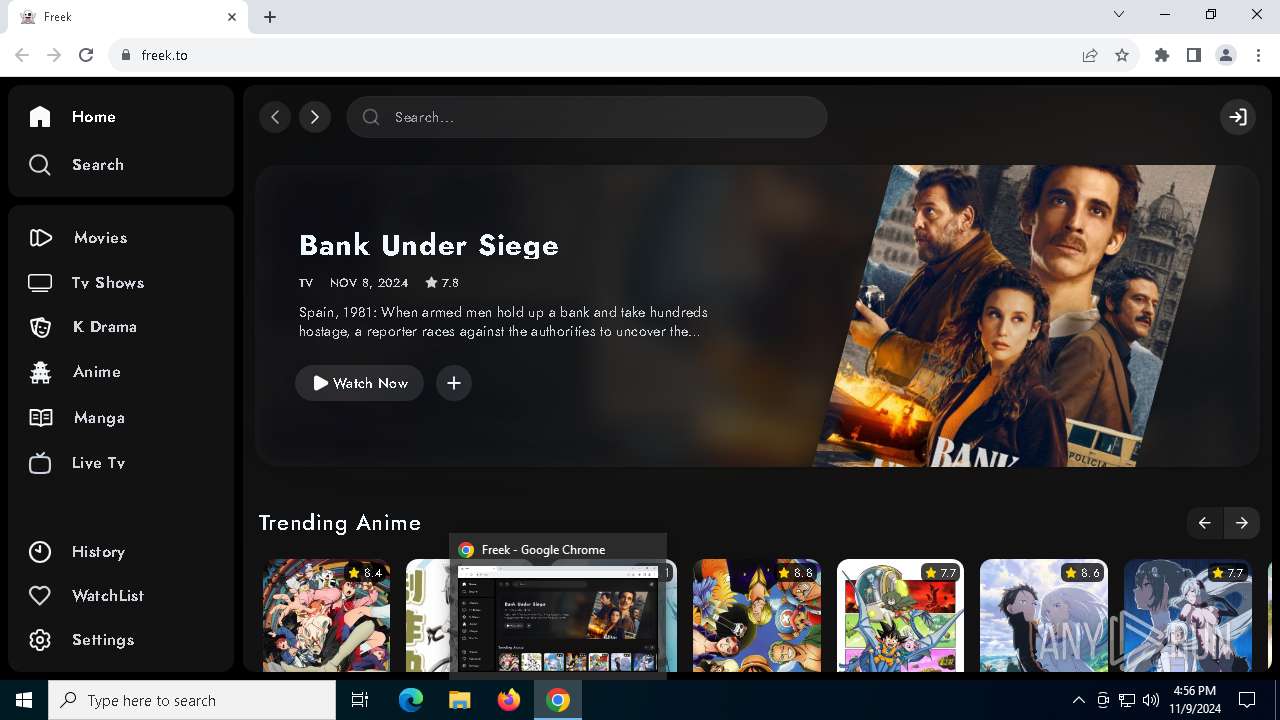Open anime card rated 8.4
This screenshot has width=1280, height=720.
click(x=327, y=615)
